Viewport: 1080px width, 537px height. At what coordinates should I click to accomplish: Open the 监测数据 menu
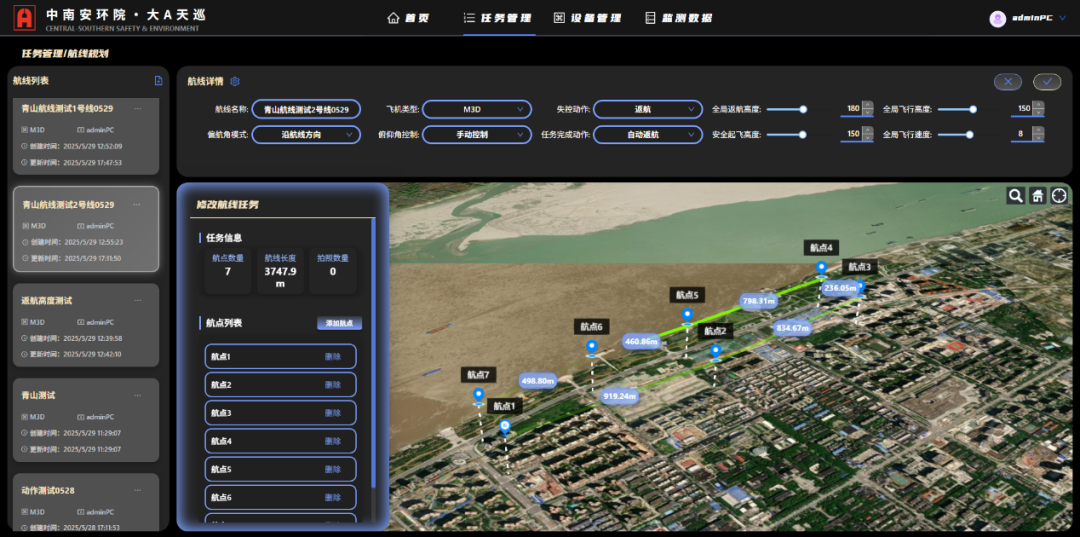(x=678, y=18)
